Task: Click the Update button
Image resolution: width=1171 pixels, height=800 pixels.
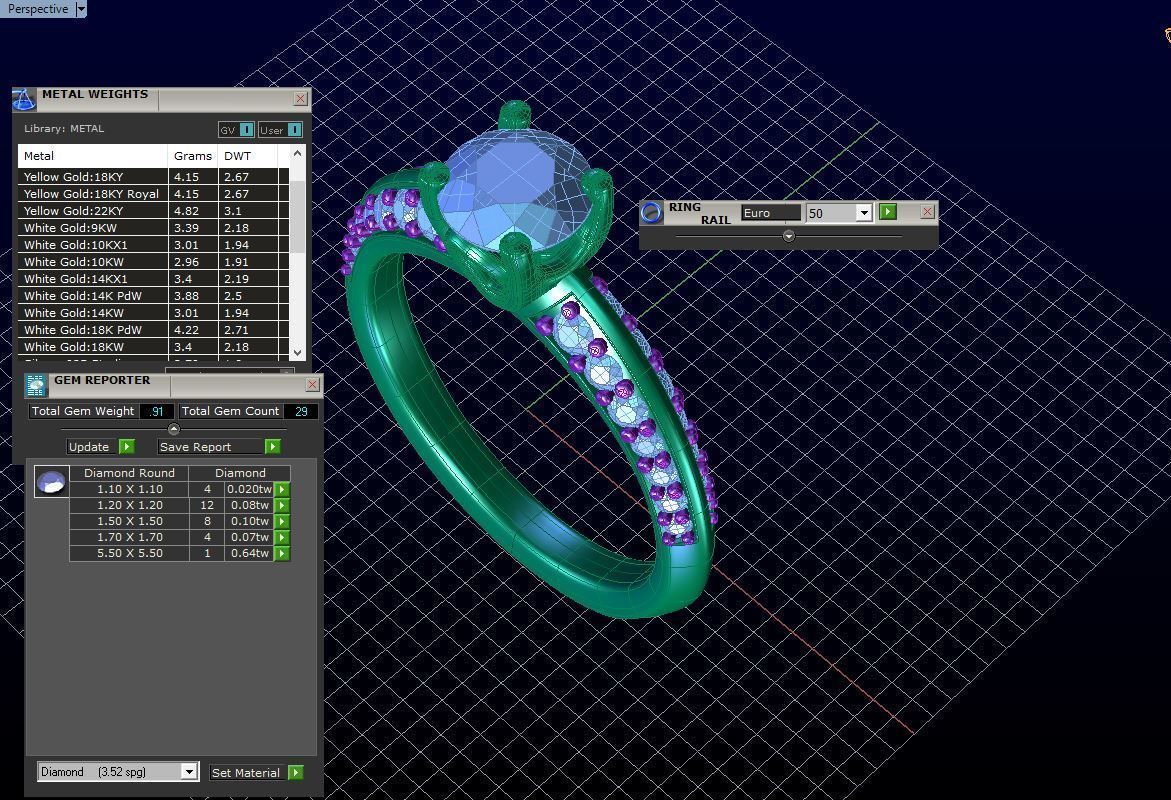Action: coord(89,447)
